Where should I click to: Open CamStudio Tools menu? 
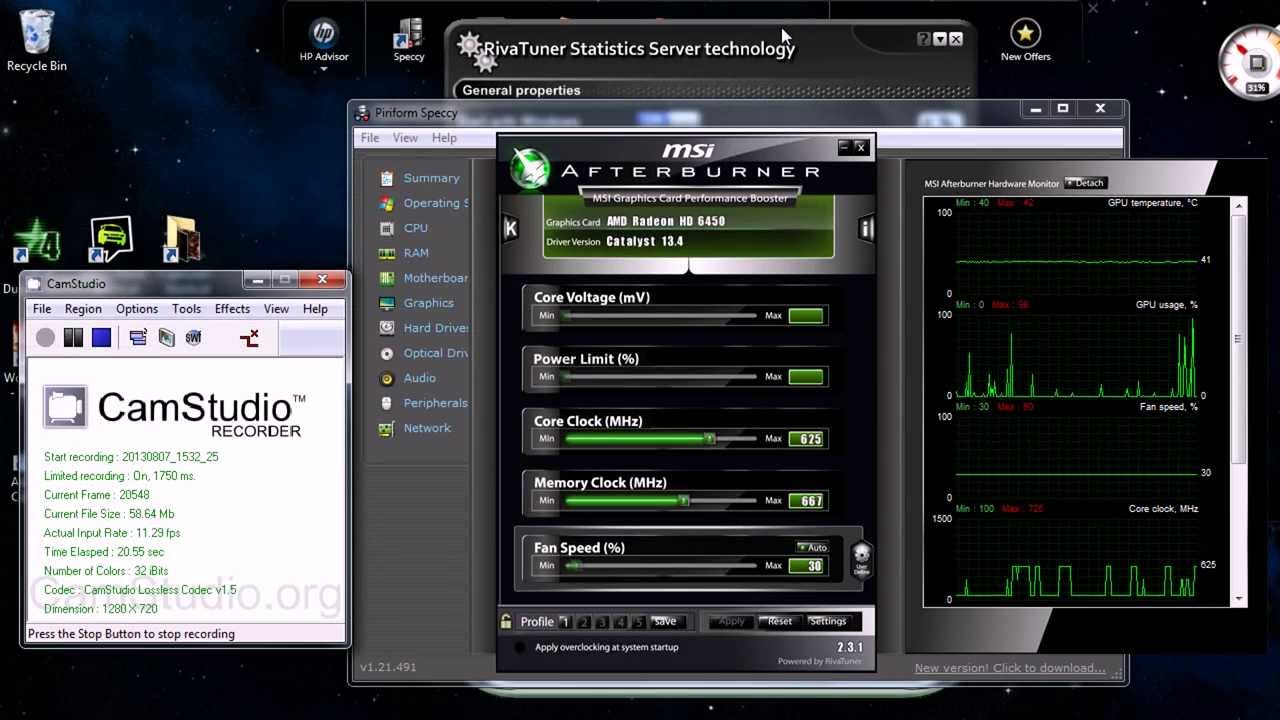(186, 309)
